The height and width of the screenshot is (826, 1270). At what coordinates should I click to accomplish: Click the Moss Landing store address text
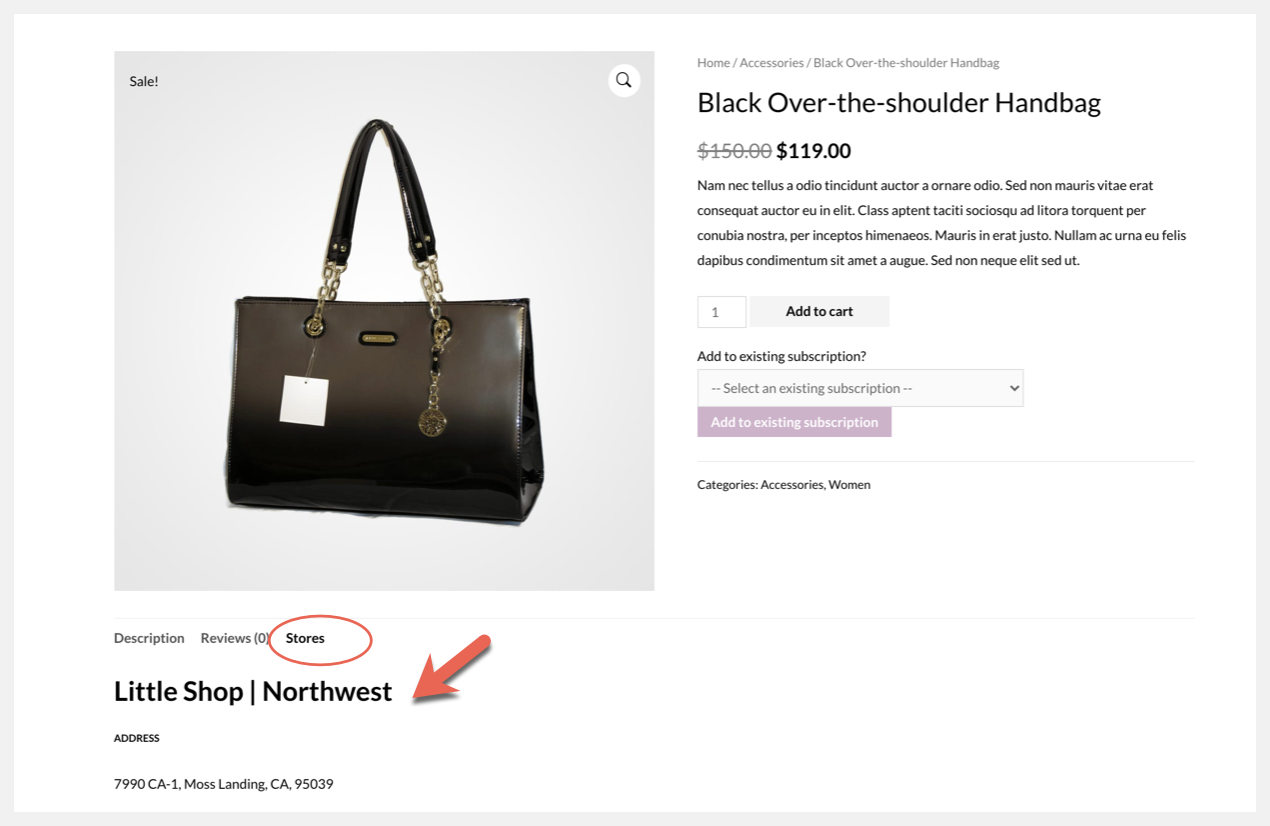tap(223, 784)
